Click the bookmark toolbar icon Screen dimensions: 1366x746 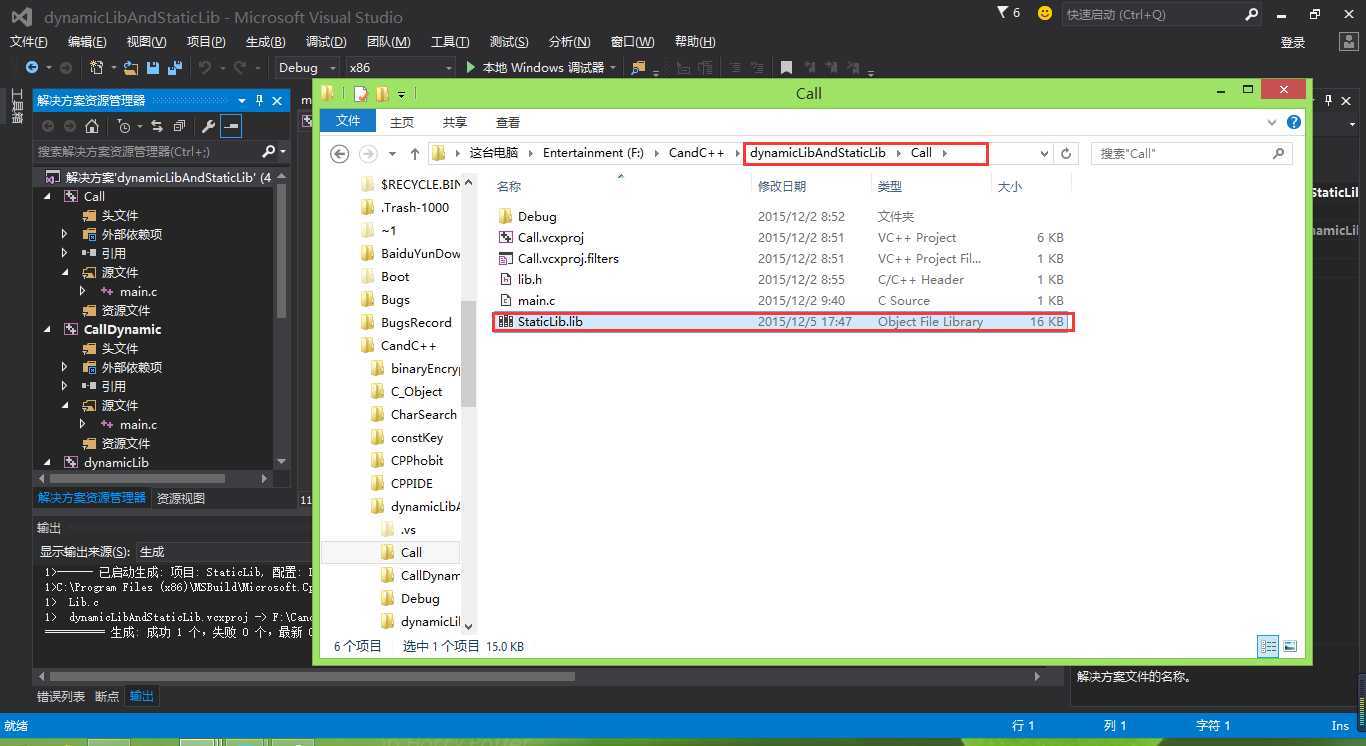786,67
